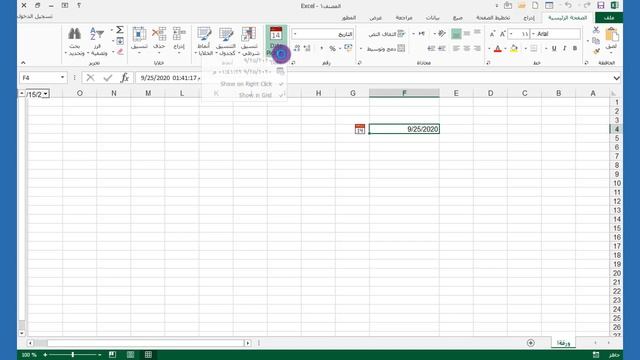
Task: Add a new sheet with plus button
Action: click(531, 343)
